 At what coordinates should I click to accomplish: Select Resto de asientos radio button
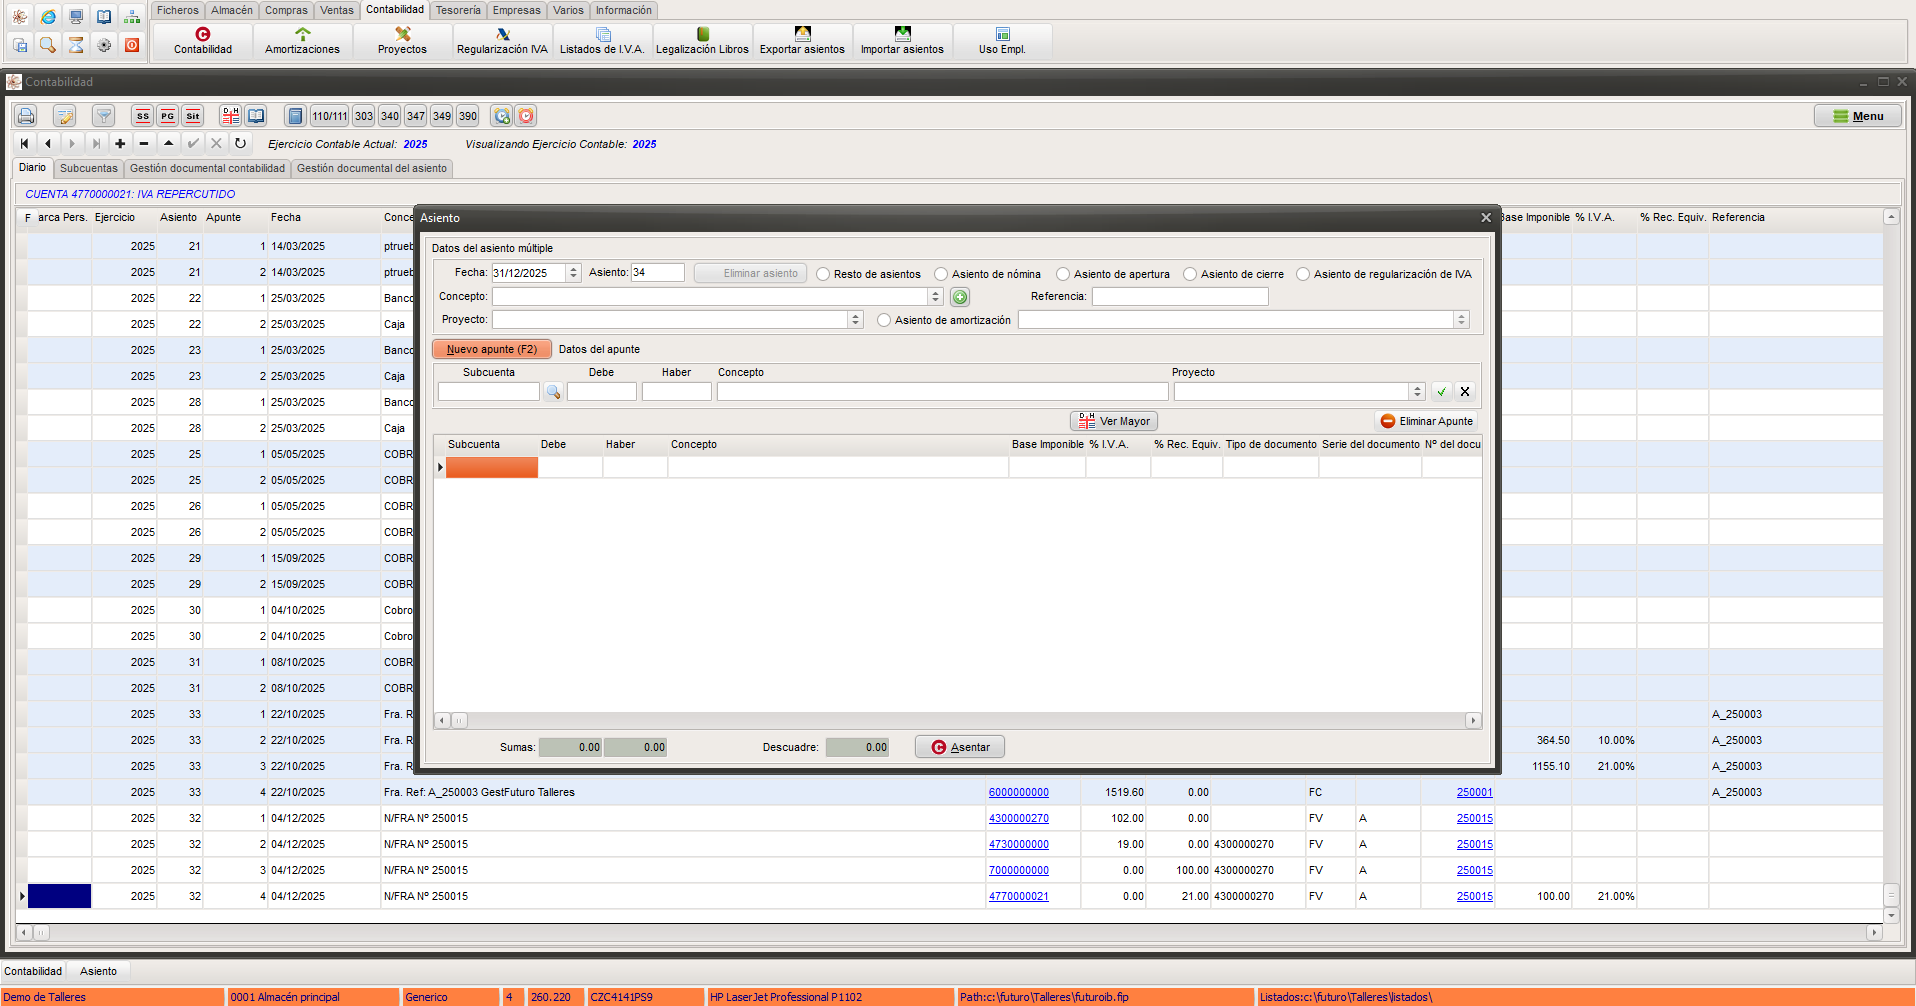823,274
